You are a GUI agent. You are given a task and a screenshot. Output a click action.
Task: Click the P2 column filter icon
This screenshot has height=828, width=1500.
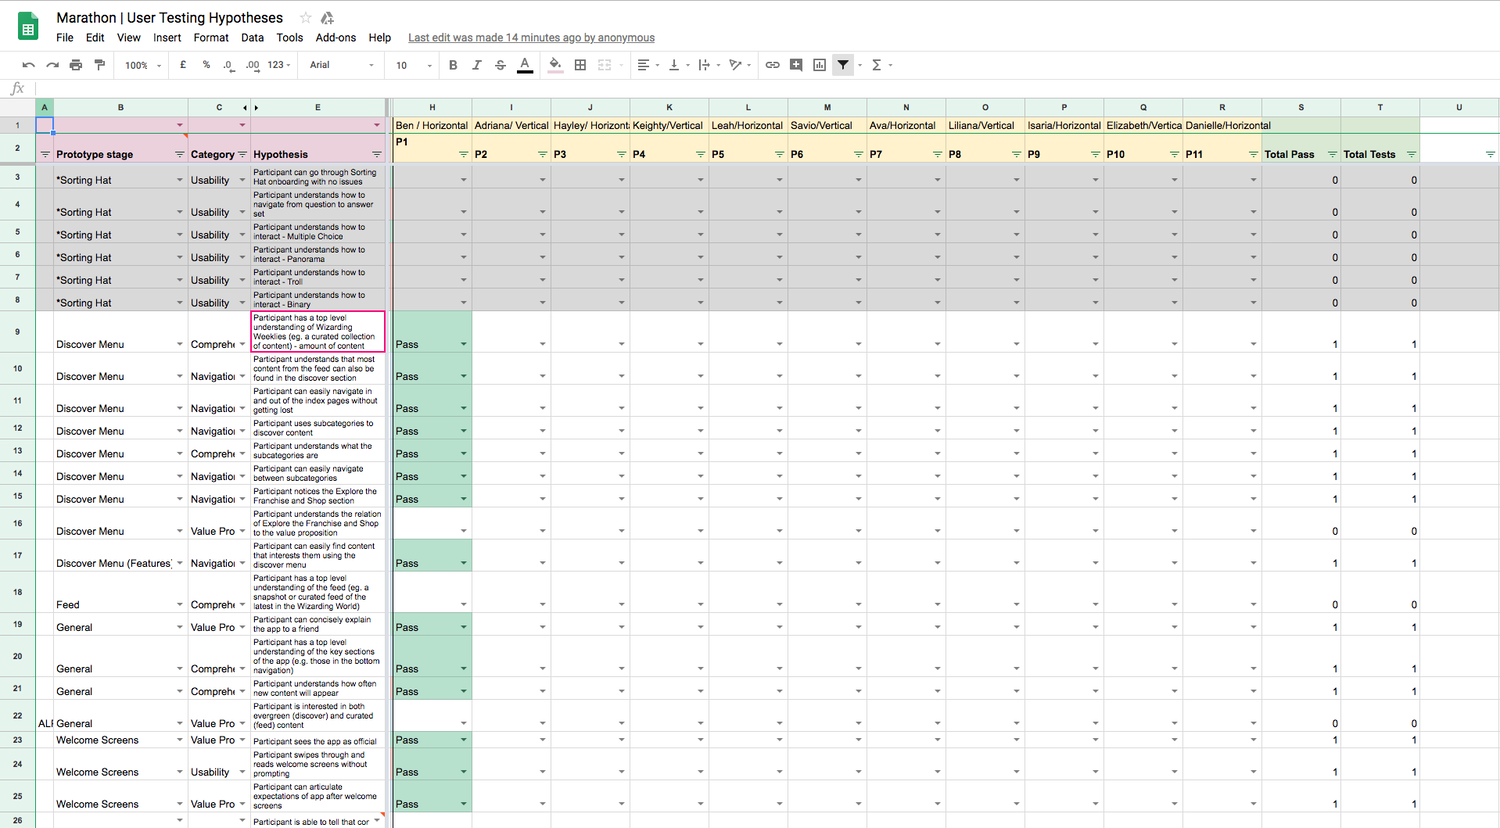coord(542,155)
